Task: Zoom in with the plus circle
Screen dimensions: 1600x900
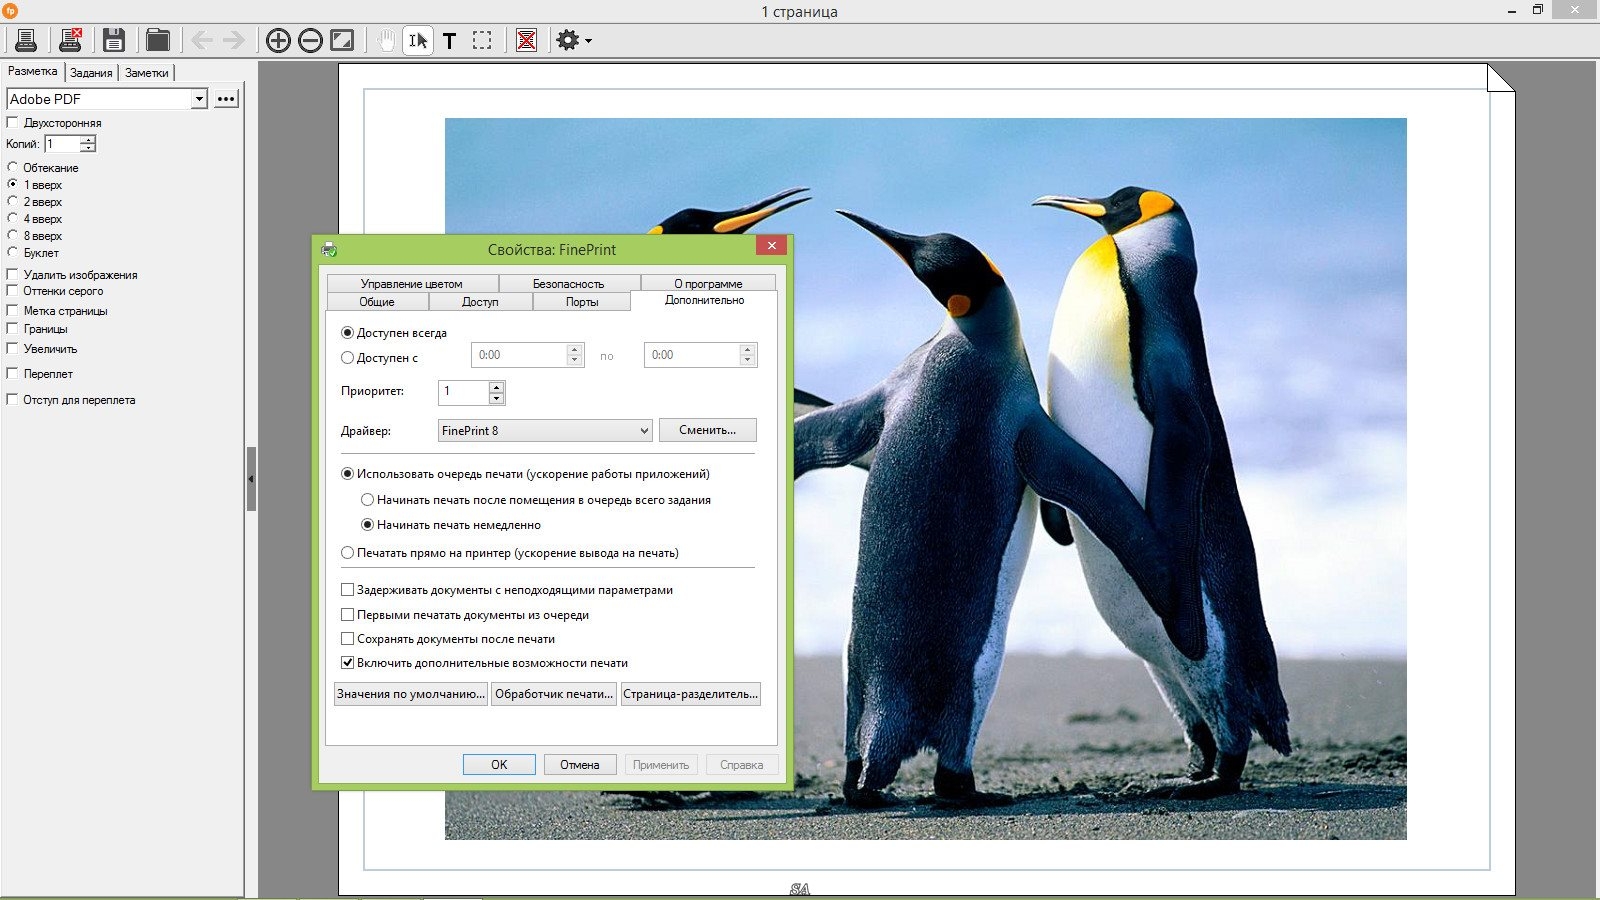Action: pyautogui.click(x=278, y=40)
